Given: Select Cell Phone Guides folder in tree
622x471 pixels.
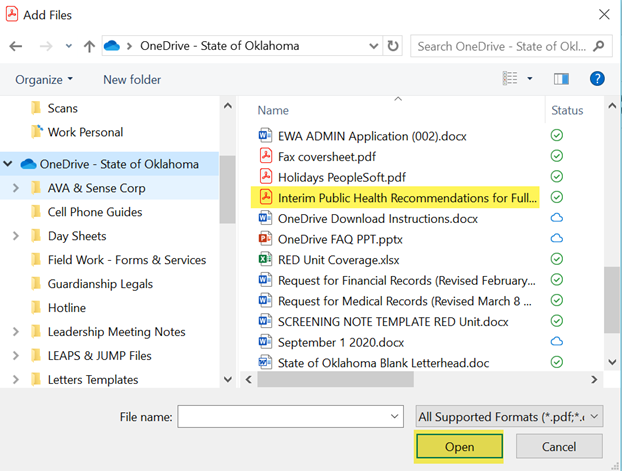Looking at the screenshot, I should pyautogui.click(x=95, y=211).
